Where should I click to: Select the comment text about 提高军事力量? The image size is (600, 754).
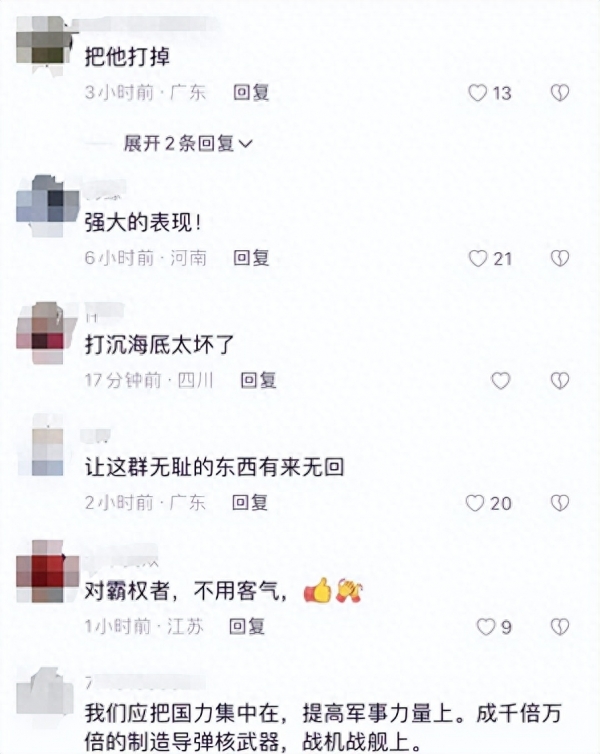pos(323,728)
